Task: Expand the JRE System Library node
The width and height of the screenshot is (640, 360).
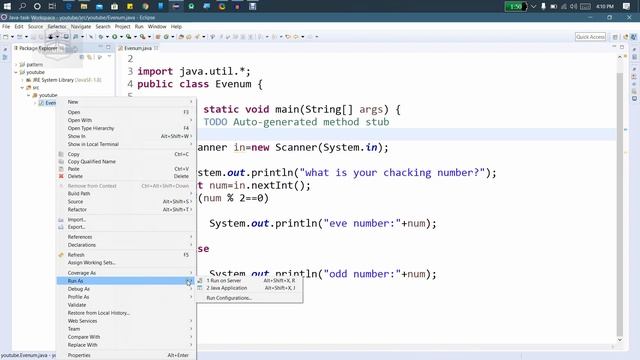Action: [22, 80]
